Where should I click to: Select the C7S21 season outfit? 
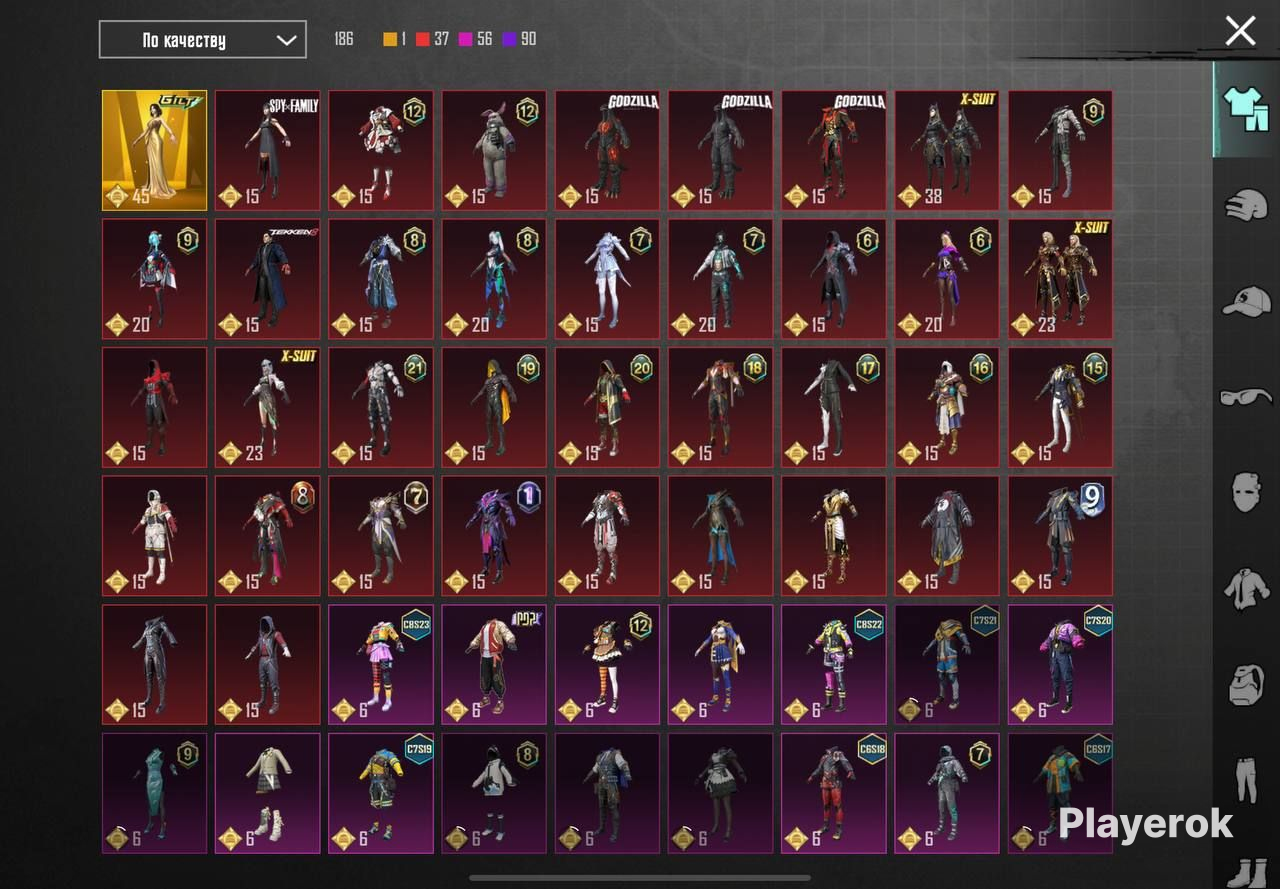tap(947, 664)
